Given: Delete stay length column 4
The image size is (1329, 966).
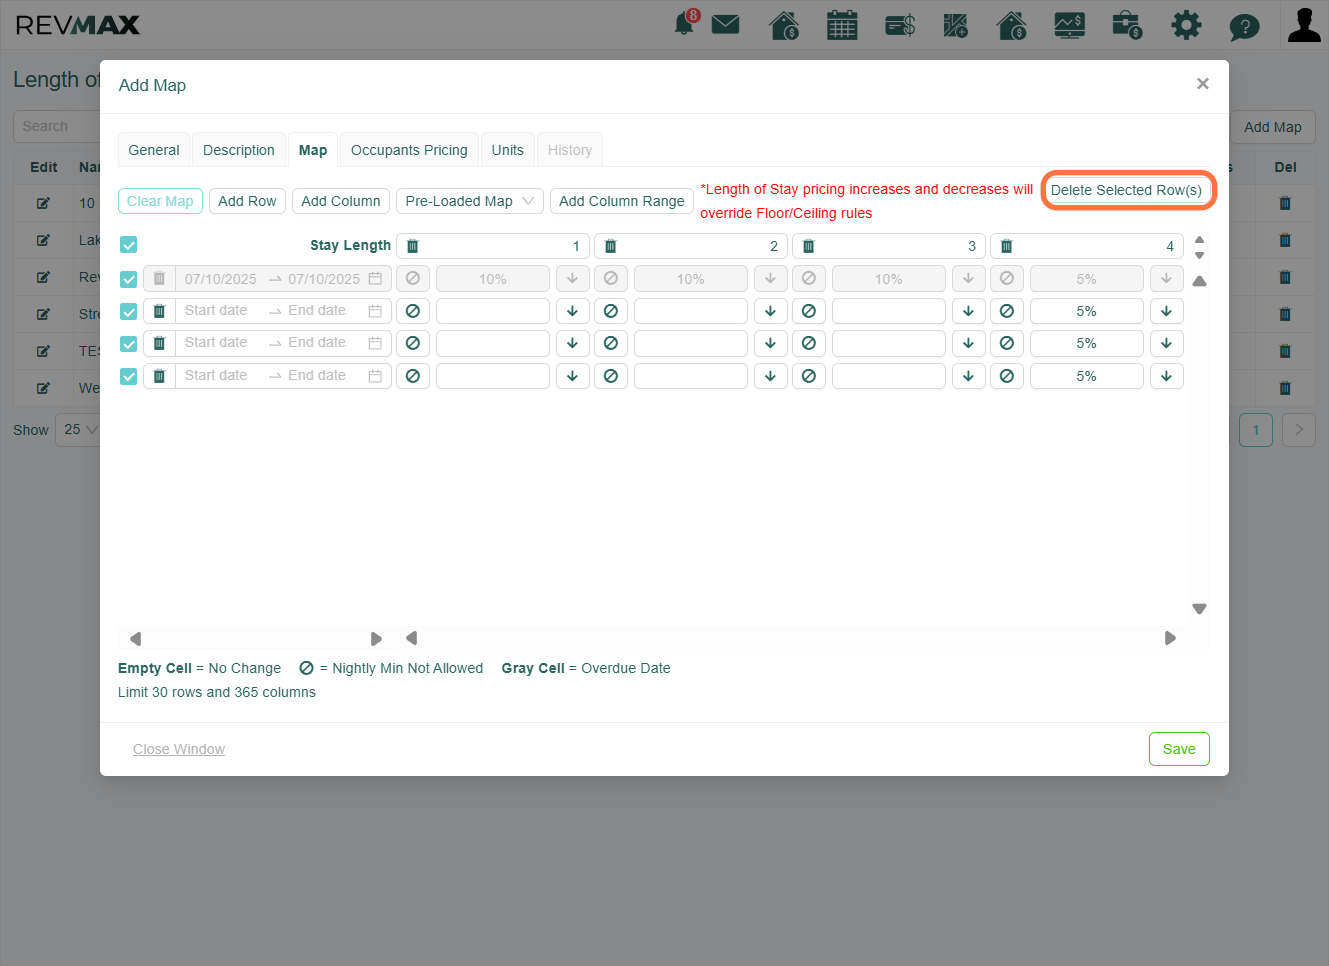Looking at the screenshot, I should (1007, 246).
